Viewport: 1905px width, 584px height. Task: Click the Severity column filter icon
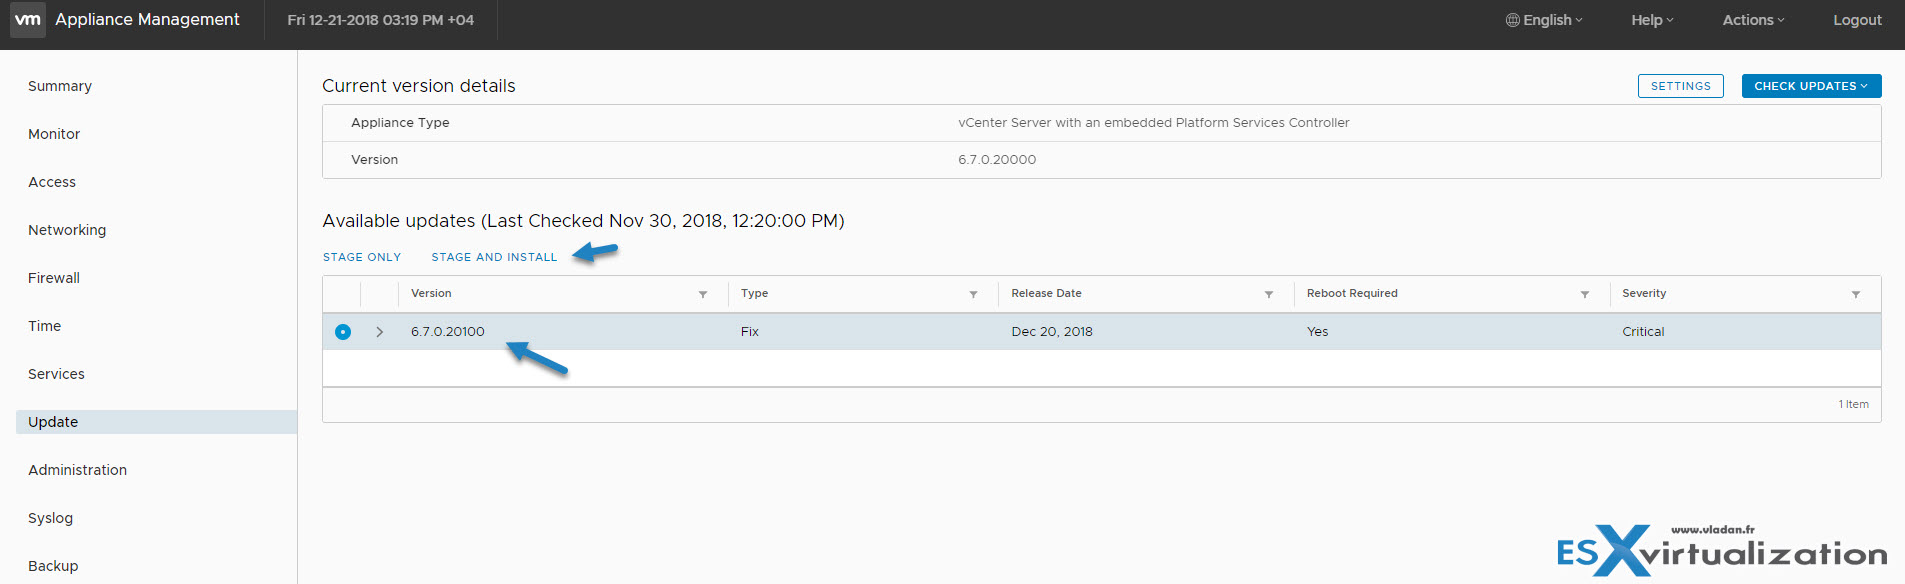[x=1855, y=294]
